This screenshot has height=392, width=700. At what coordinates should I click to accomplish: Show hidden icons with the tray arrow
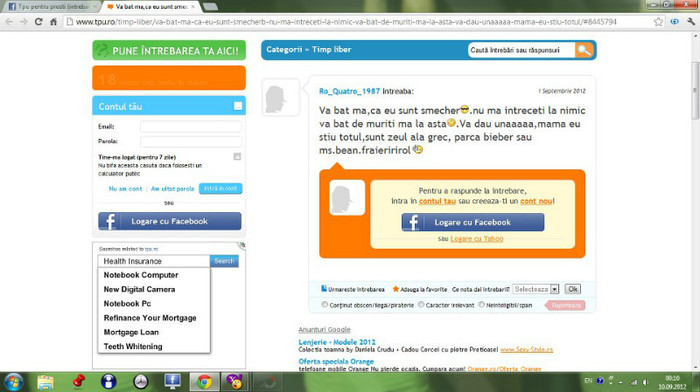pyautogui.click(x=621, y=382)
